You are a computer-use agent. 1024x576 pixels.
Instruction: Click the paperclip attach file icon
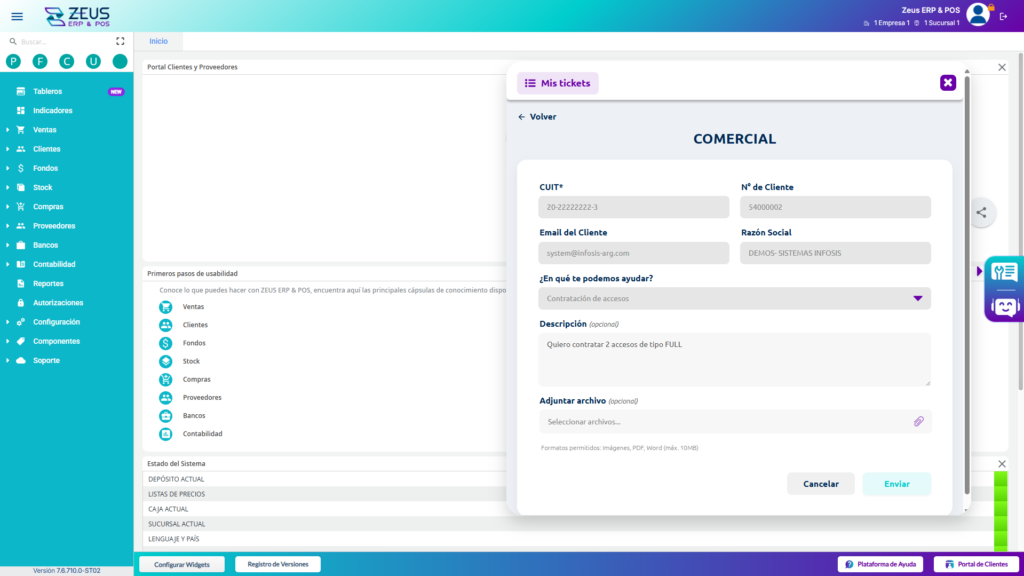coord(918,422)
